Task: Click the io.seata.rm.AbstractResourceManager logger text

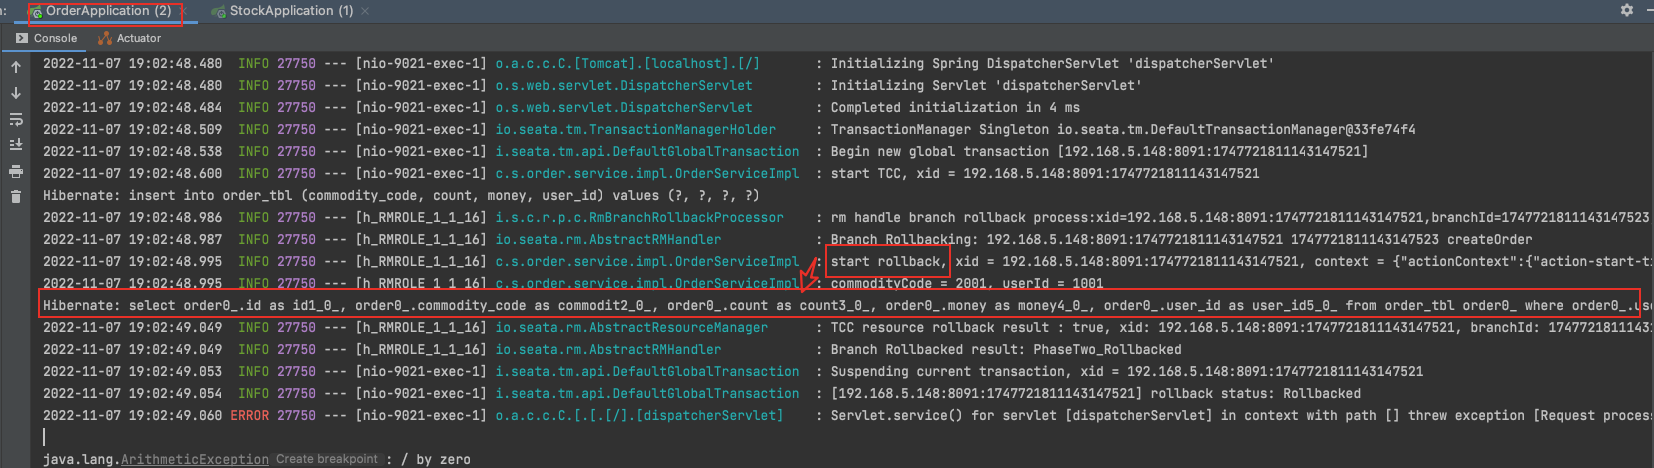Action: [x=632, y=327]
